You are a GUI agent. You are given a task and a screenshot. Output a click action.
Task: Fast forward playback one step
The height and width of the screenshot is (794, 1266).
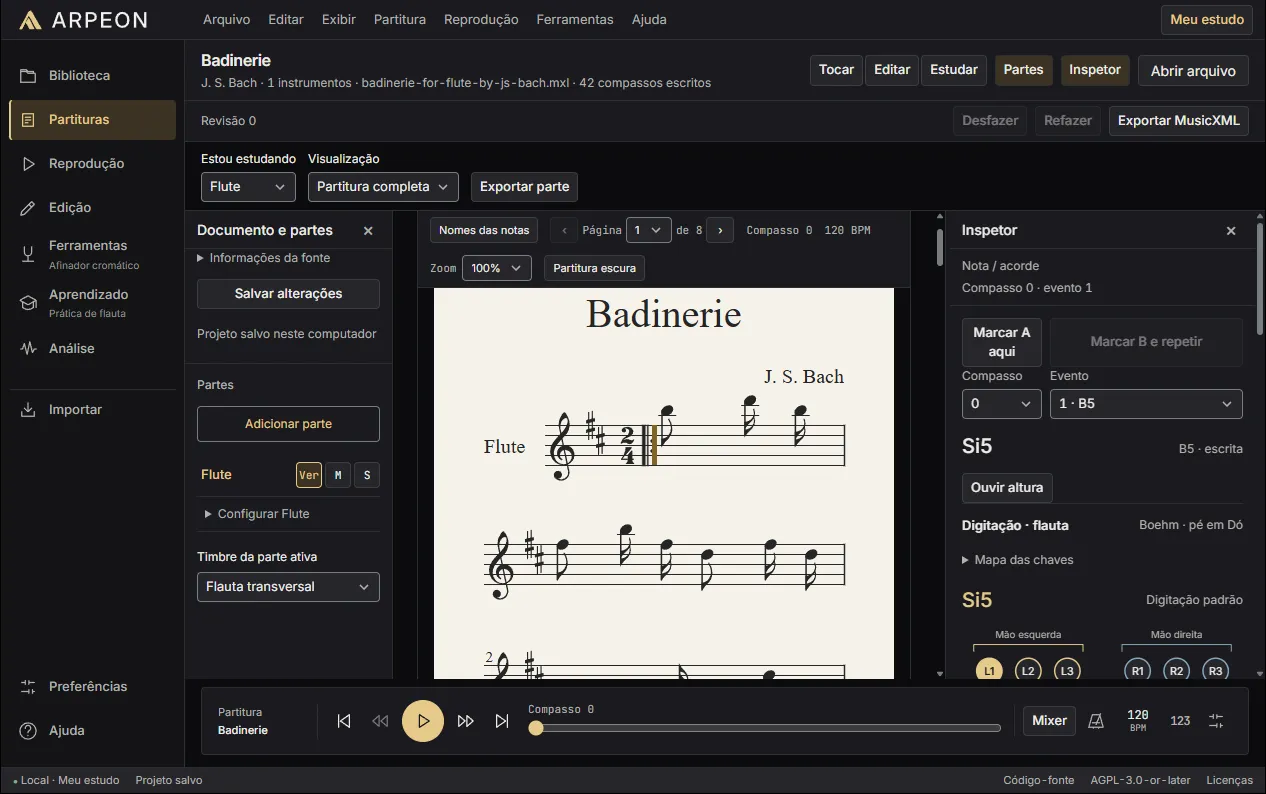coord(466,721)
